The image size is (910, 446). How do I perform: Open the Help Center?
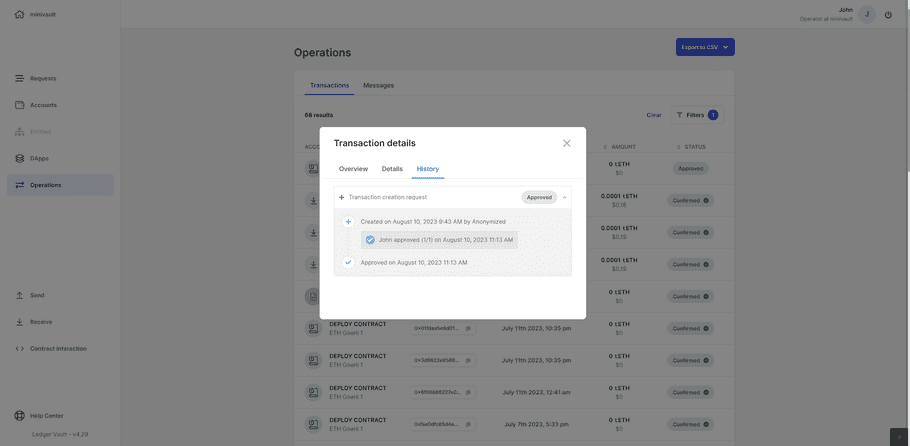(x=46, y=416)
